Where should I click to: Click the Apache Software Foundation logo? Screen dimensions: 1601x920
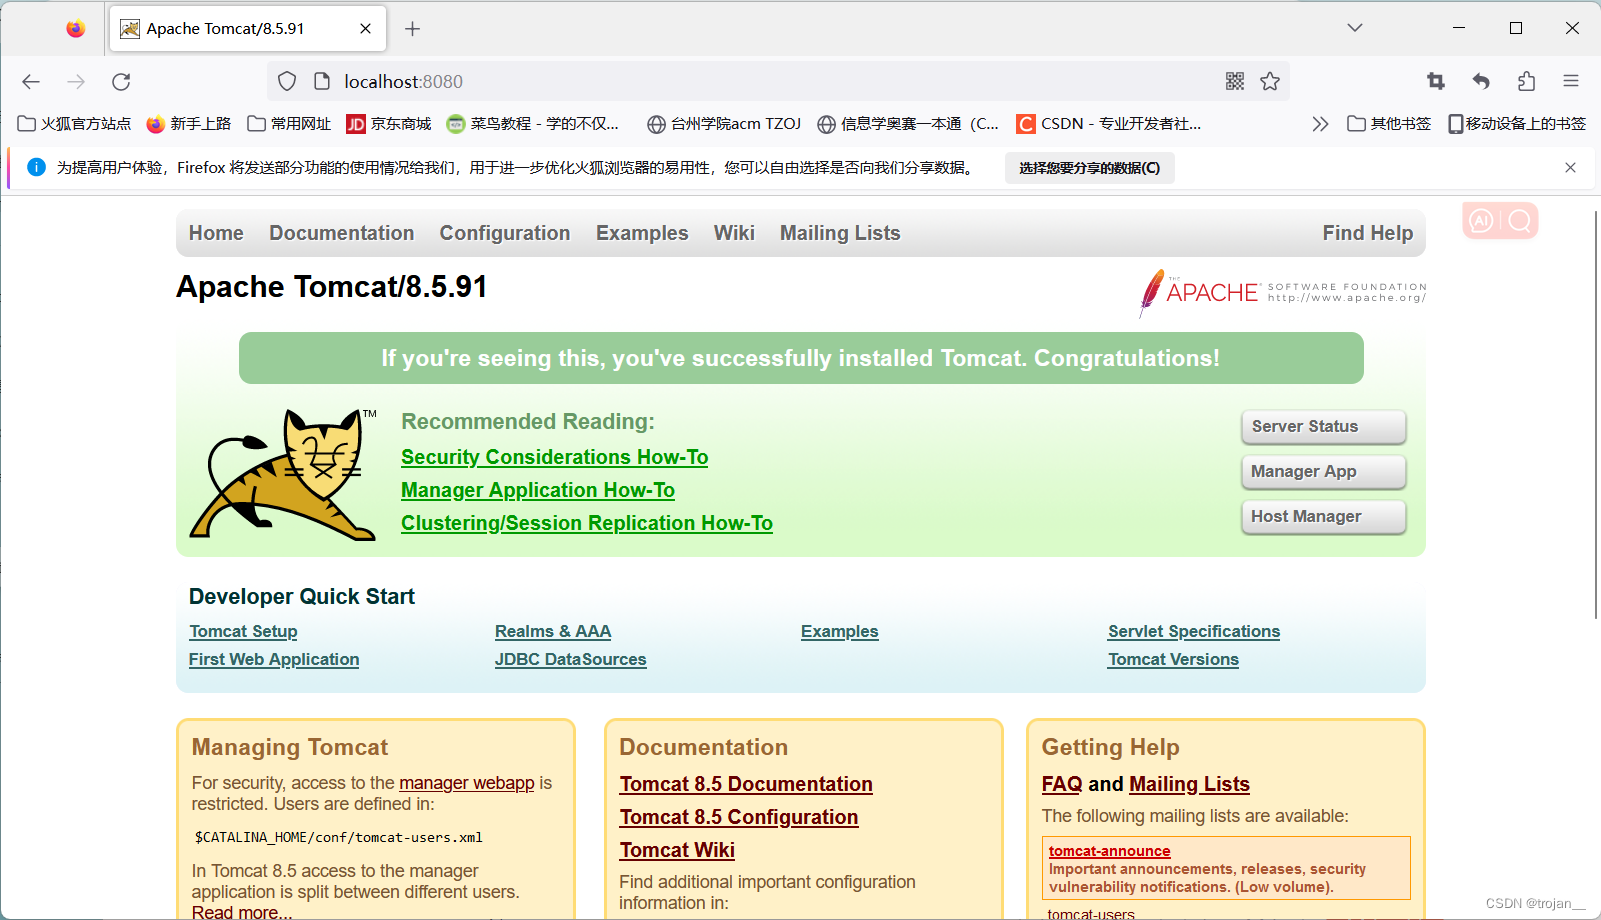1282,293
